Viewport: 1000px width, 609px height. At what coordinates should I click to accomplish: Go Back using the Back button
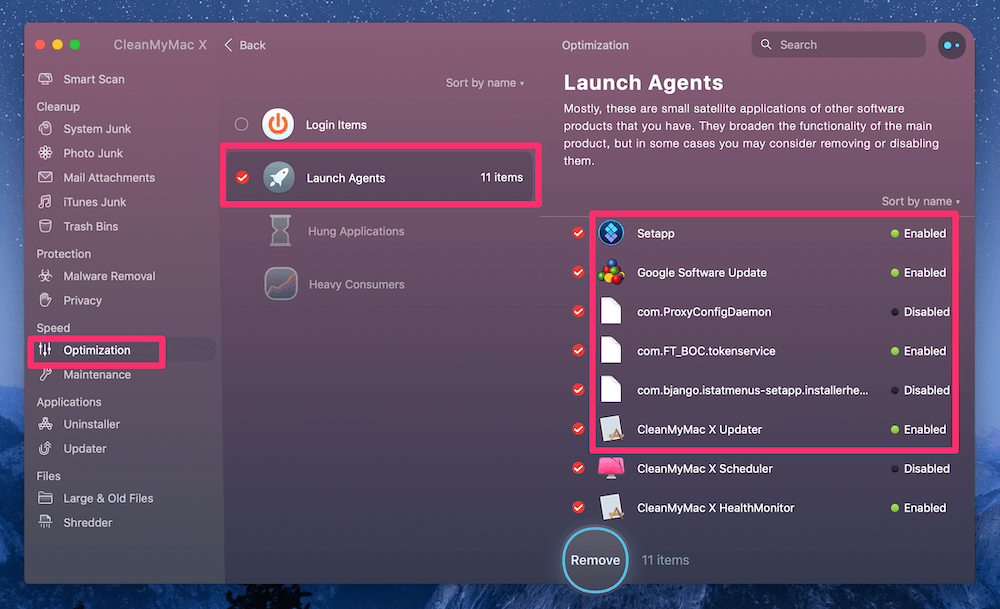coord(246,45)
